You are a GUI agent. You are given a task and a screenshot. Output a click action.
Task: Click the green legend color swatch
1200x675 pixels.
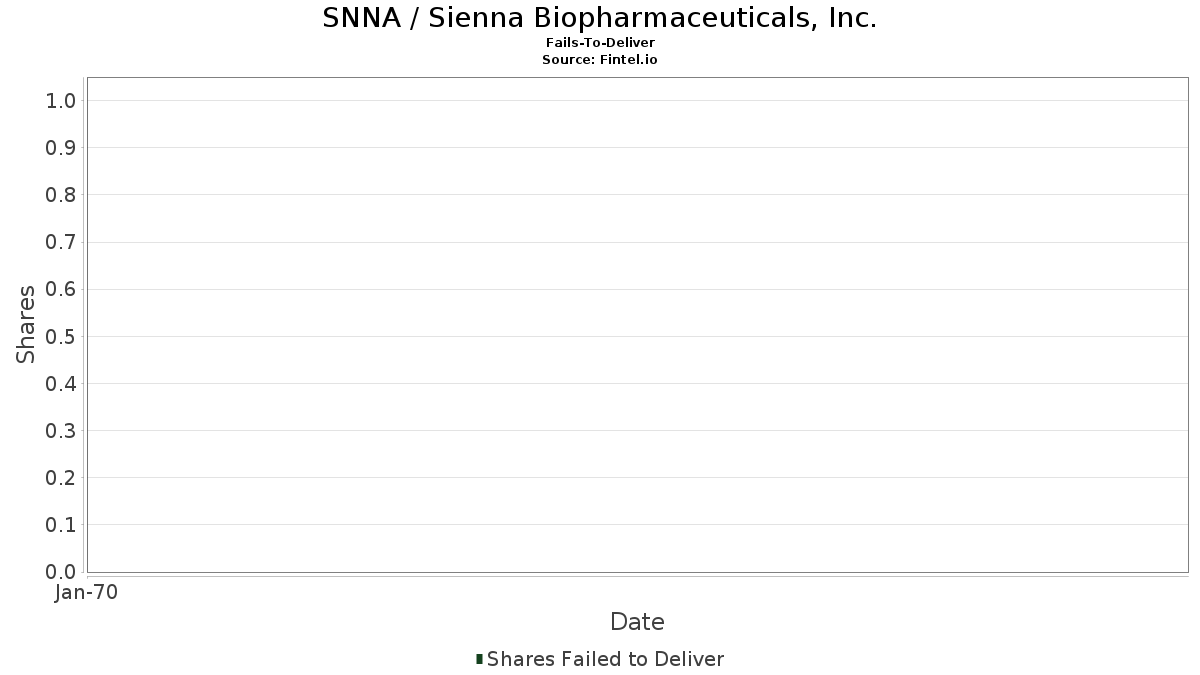pos(479,659)
